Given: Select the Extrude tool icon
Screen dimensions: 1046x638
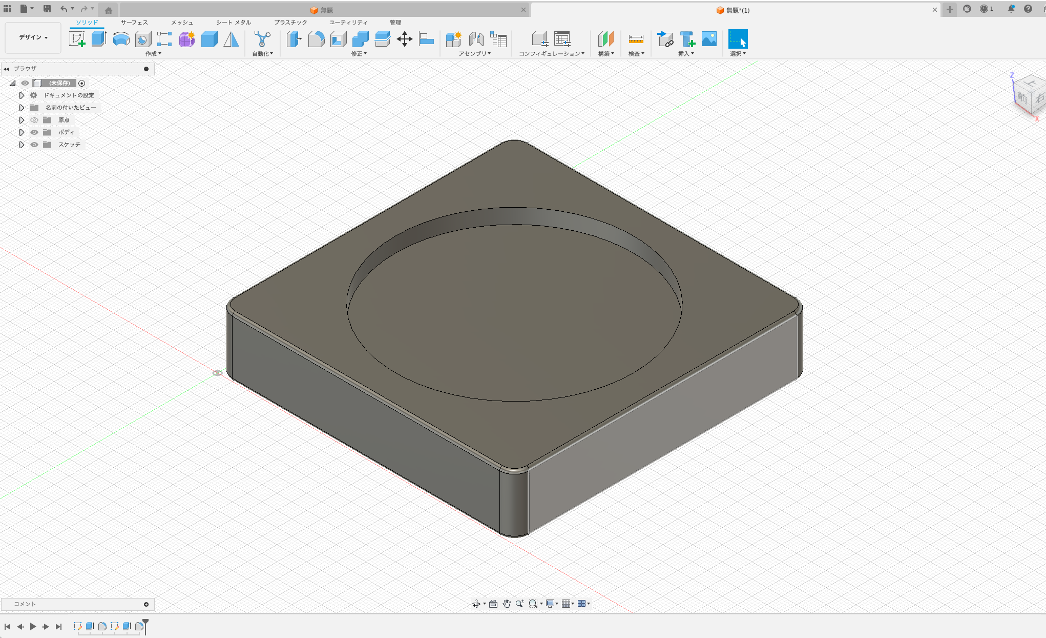Looking at the screenshot, I should pos(98,39).
